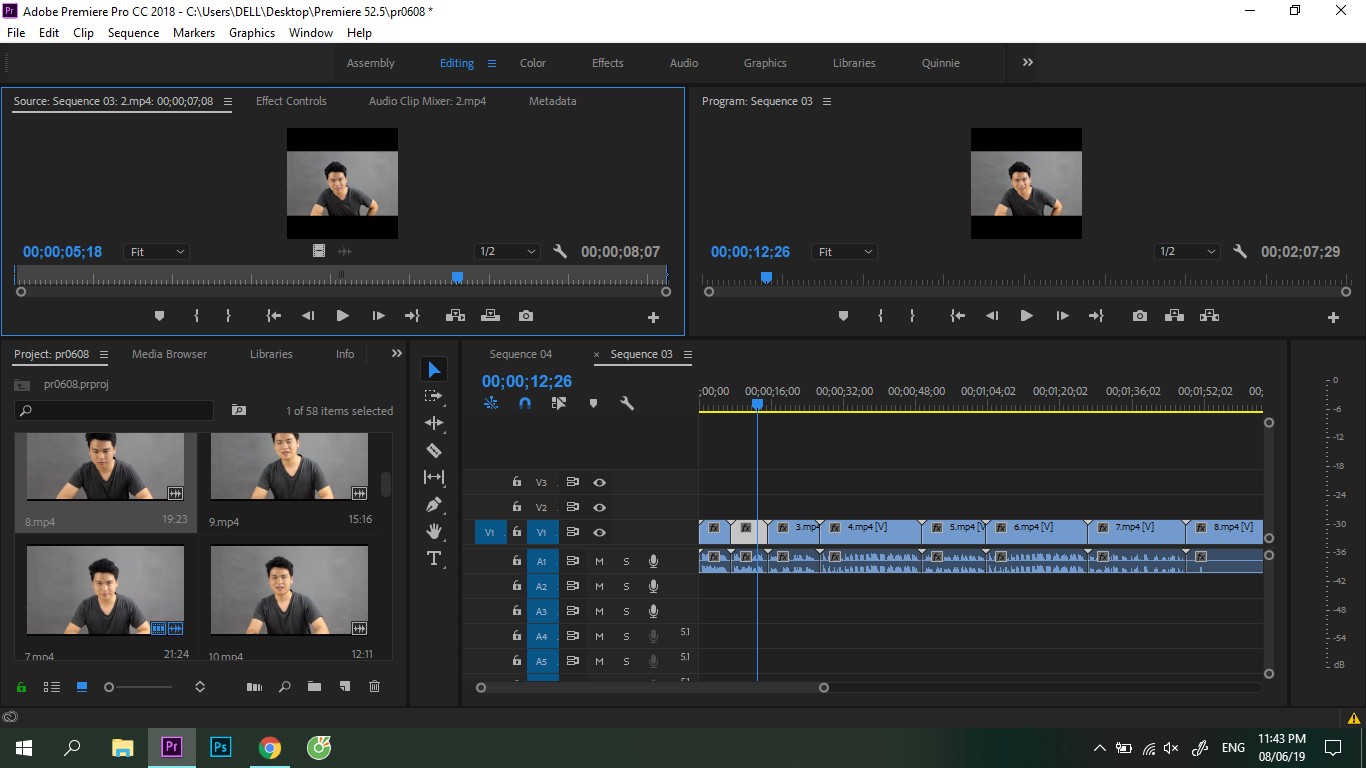Click the Project panel search field

pos(114,410)
